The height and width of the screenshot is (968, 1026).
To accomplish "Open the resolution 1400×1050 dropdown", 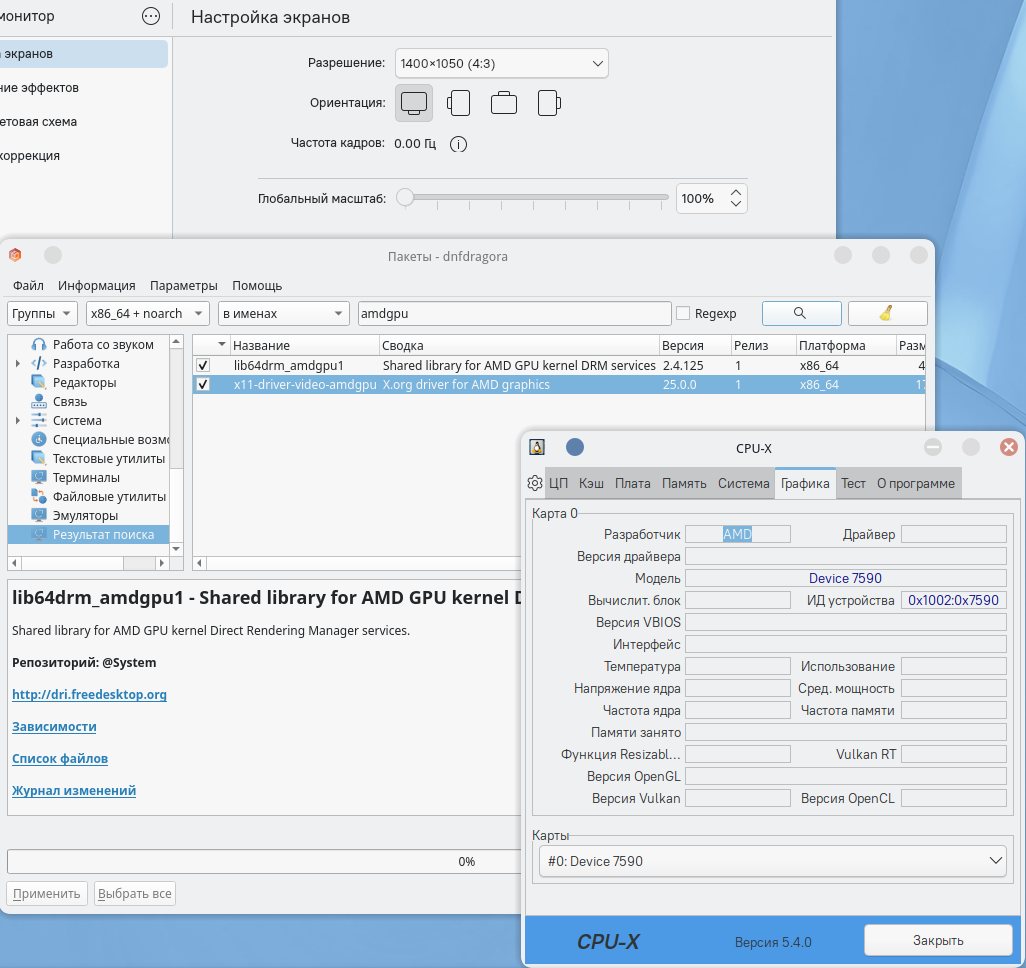I will click(x=501, y=64).
